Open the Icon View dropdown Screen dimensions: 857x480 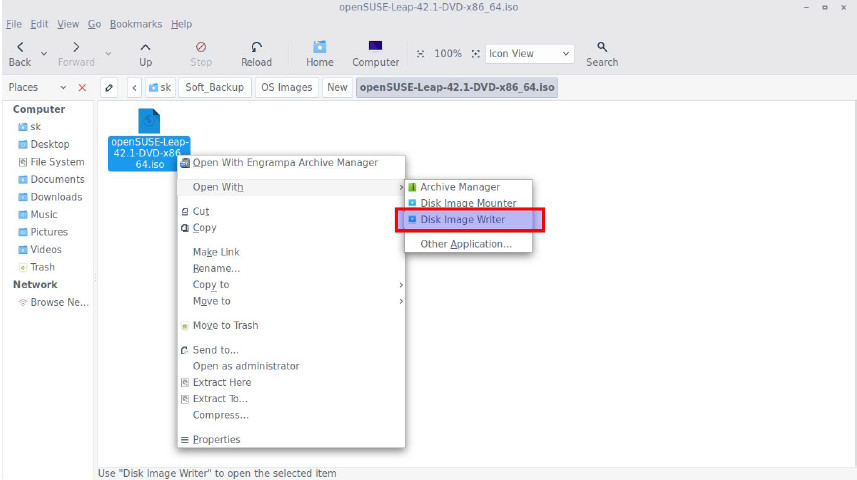coord(530,54)
